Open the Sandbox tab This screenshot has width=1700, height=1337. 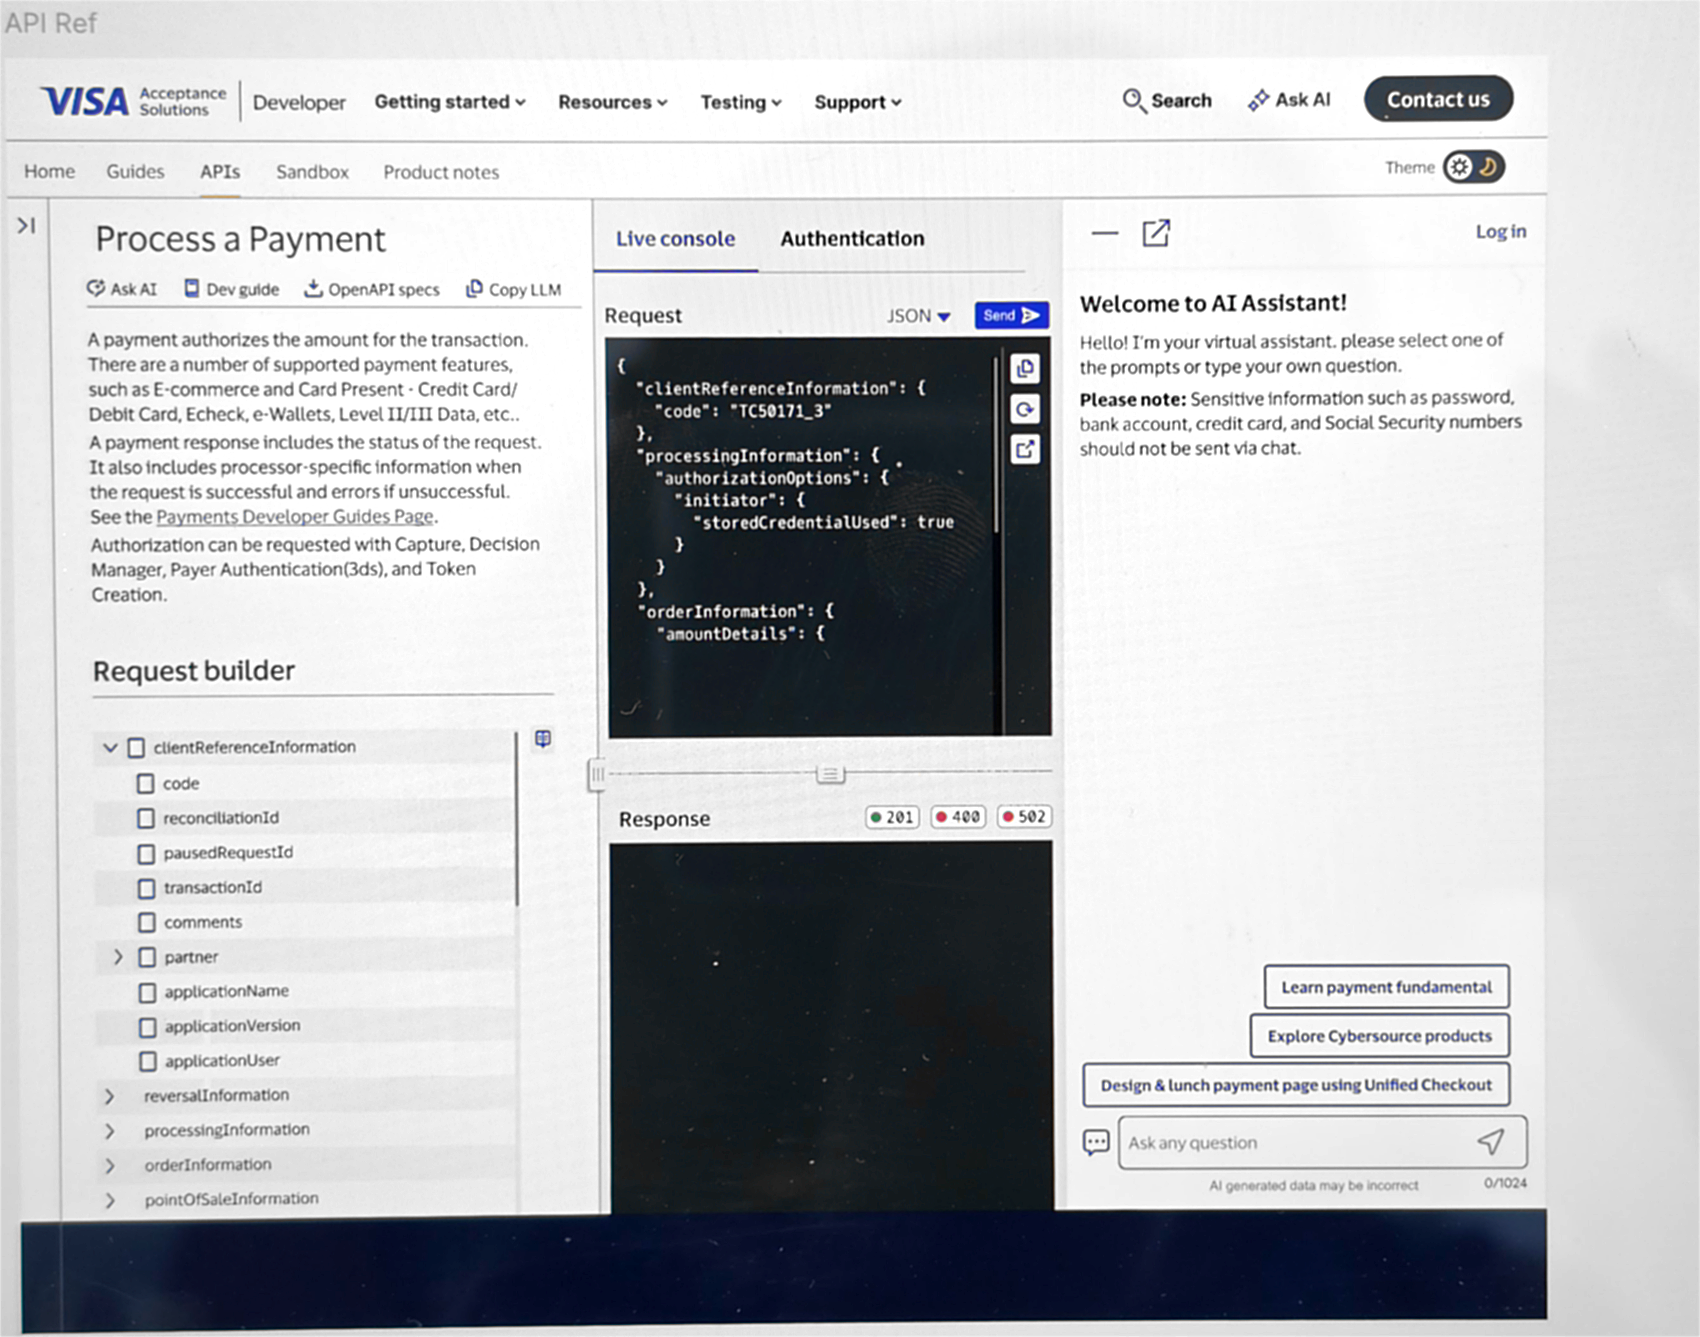(312, 172)
